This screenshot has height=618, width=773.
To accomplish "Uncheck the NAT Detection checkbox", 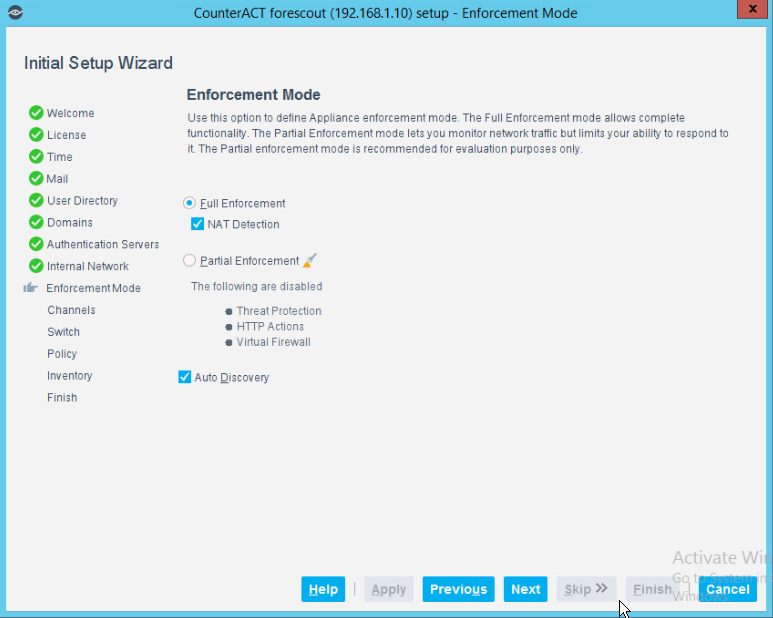I will coord(197,224).
